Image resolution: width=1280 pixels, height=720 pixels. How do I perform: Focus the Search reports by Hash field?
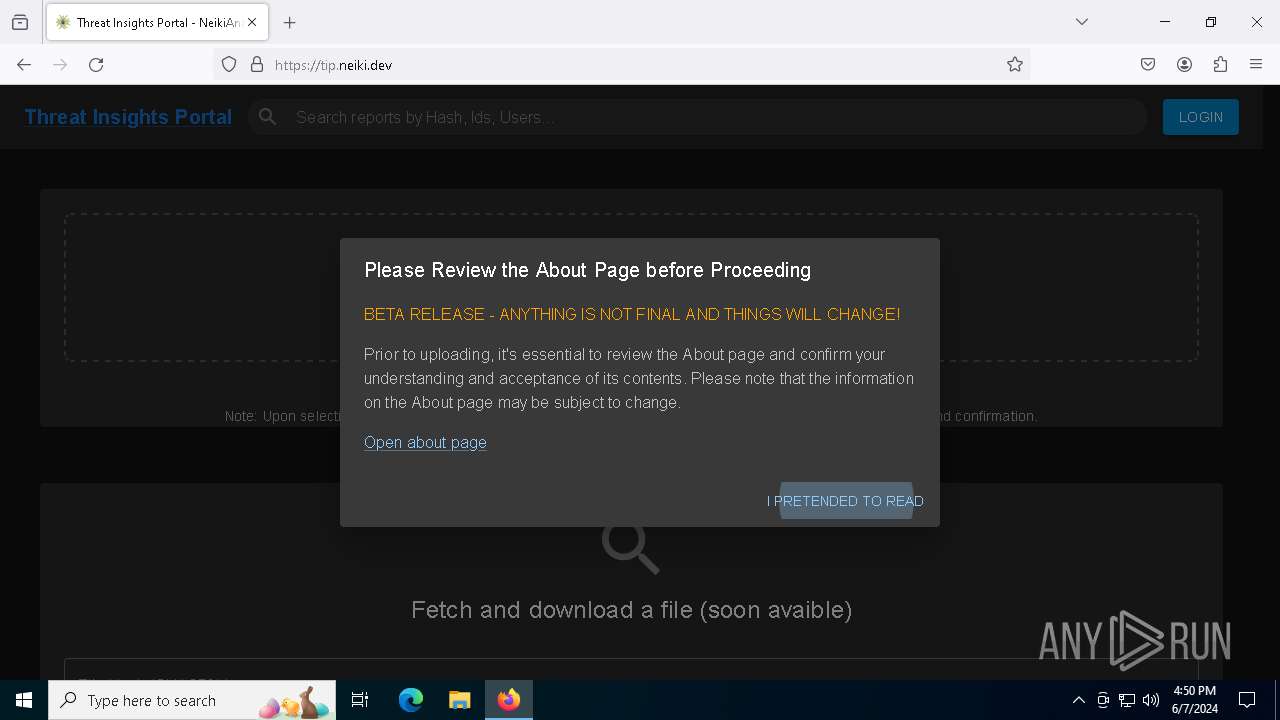(x=697, y=117)
